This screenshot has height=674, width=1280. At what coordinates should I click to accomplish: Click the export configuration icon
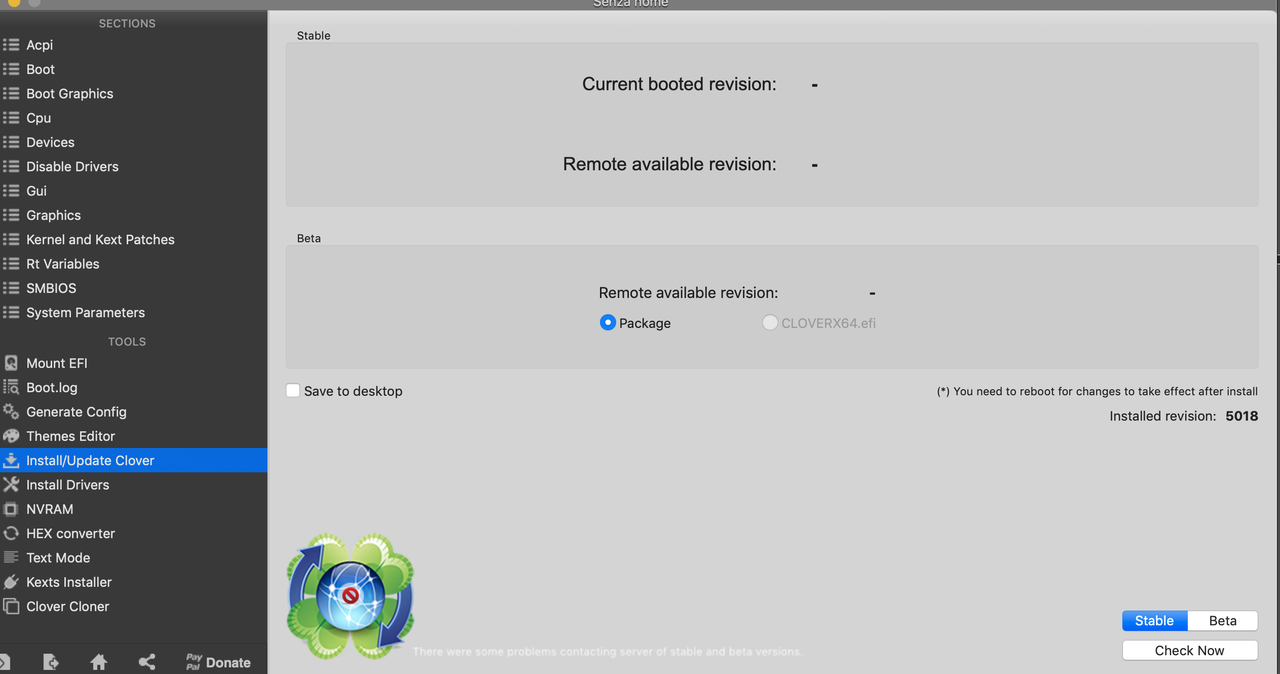coord(51,662)
